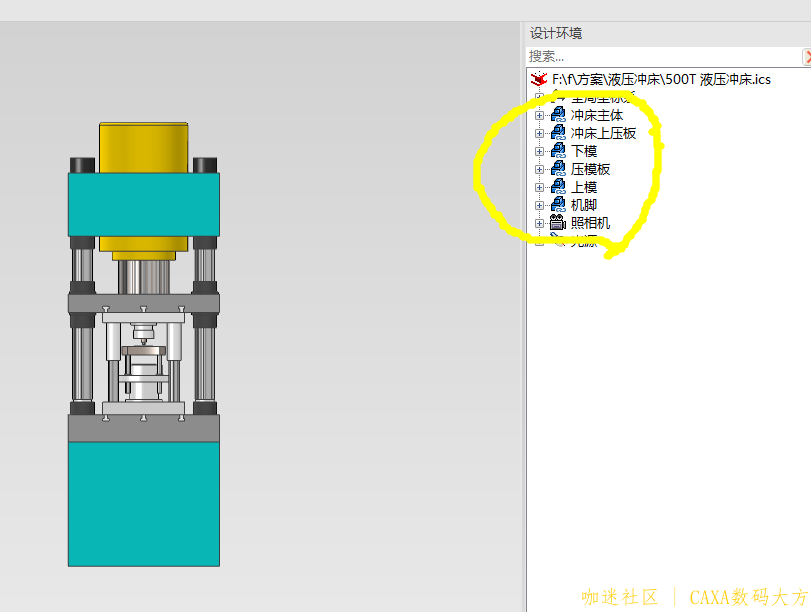Click the 搜索 search field in design tree
This screenshot has height=612, width=811.
pyautogui.click(x=664, y=56)
